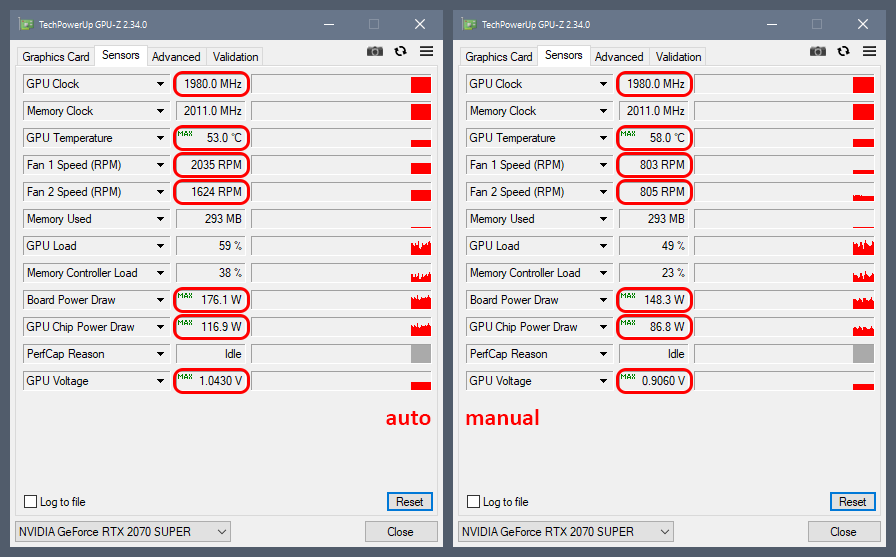Open GPU selector combo box in auto window
Viewport: 896px width, 557px height.
point(123,532)
